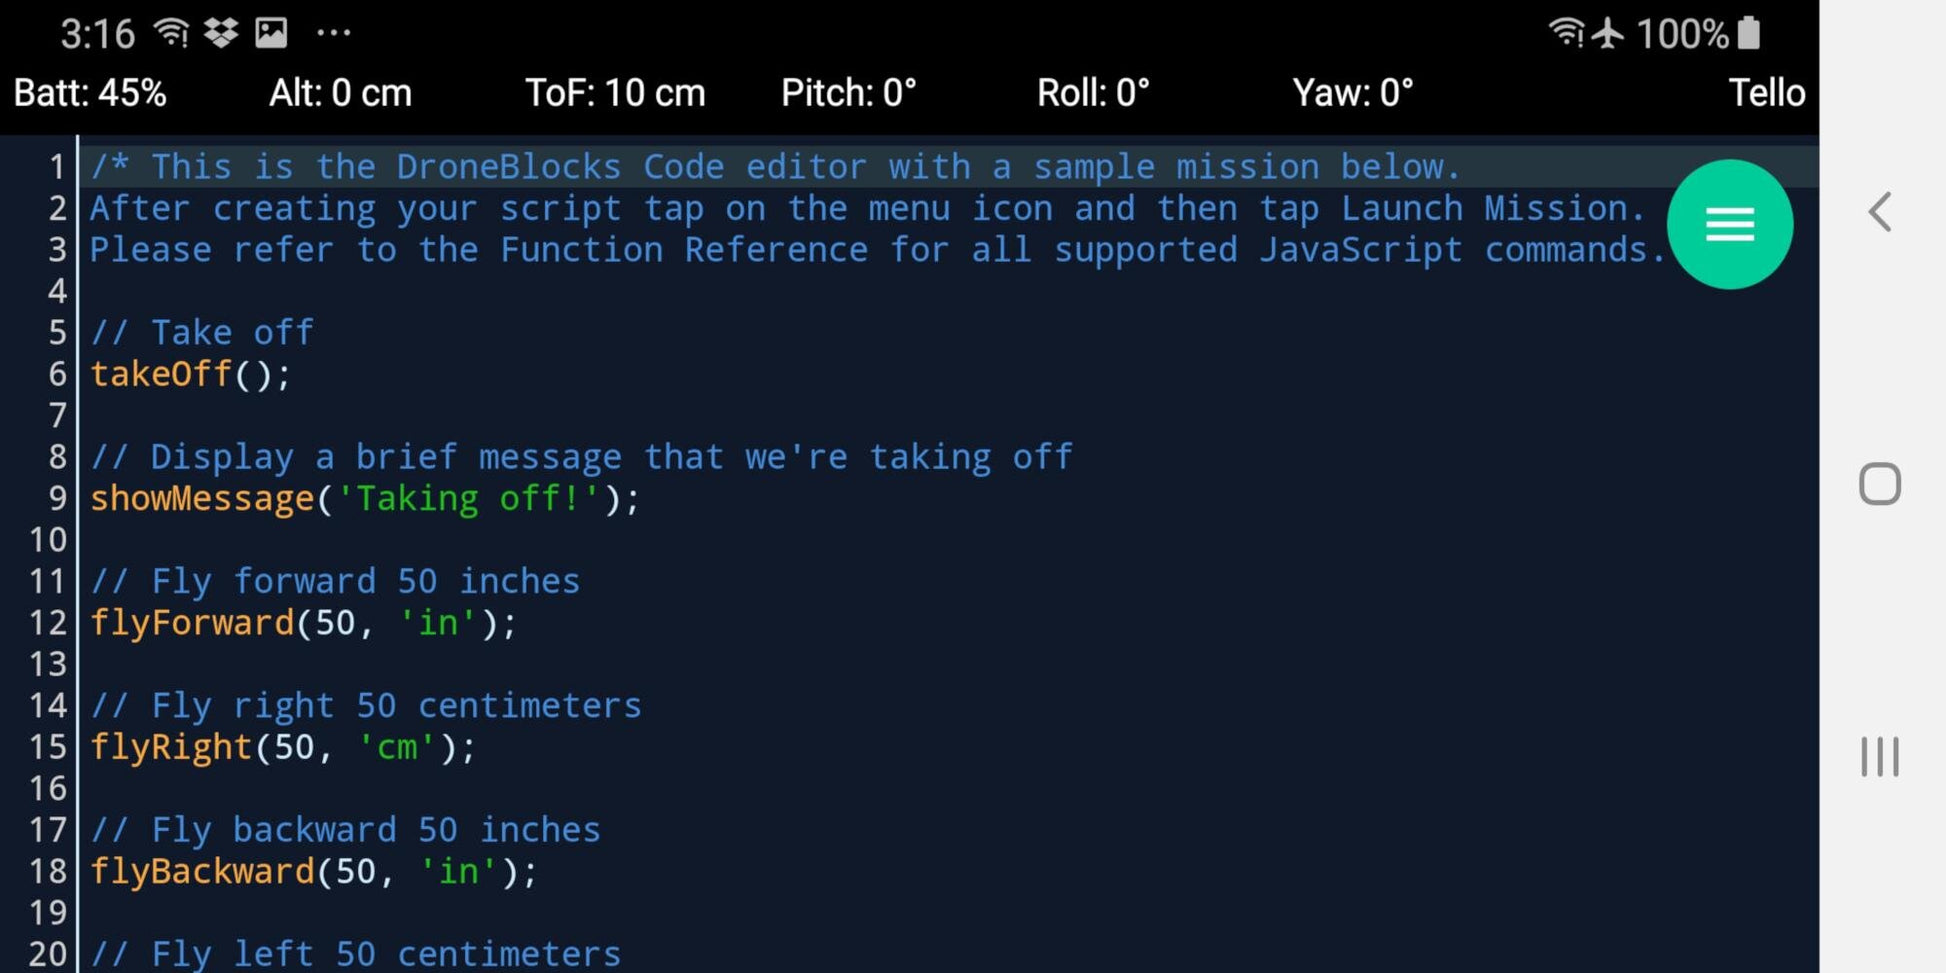1946x973 pixels.
Task: Click the flyRight(50, 'cm') code line
Action: (284, 747)
